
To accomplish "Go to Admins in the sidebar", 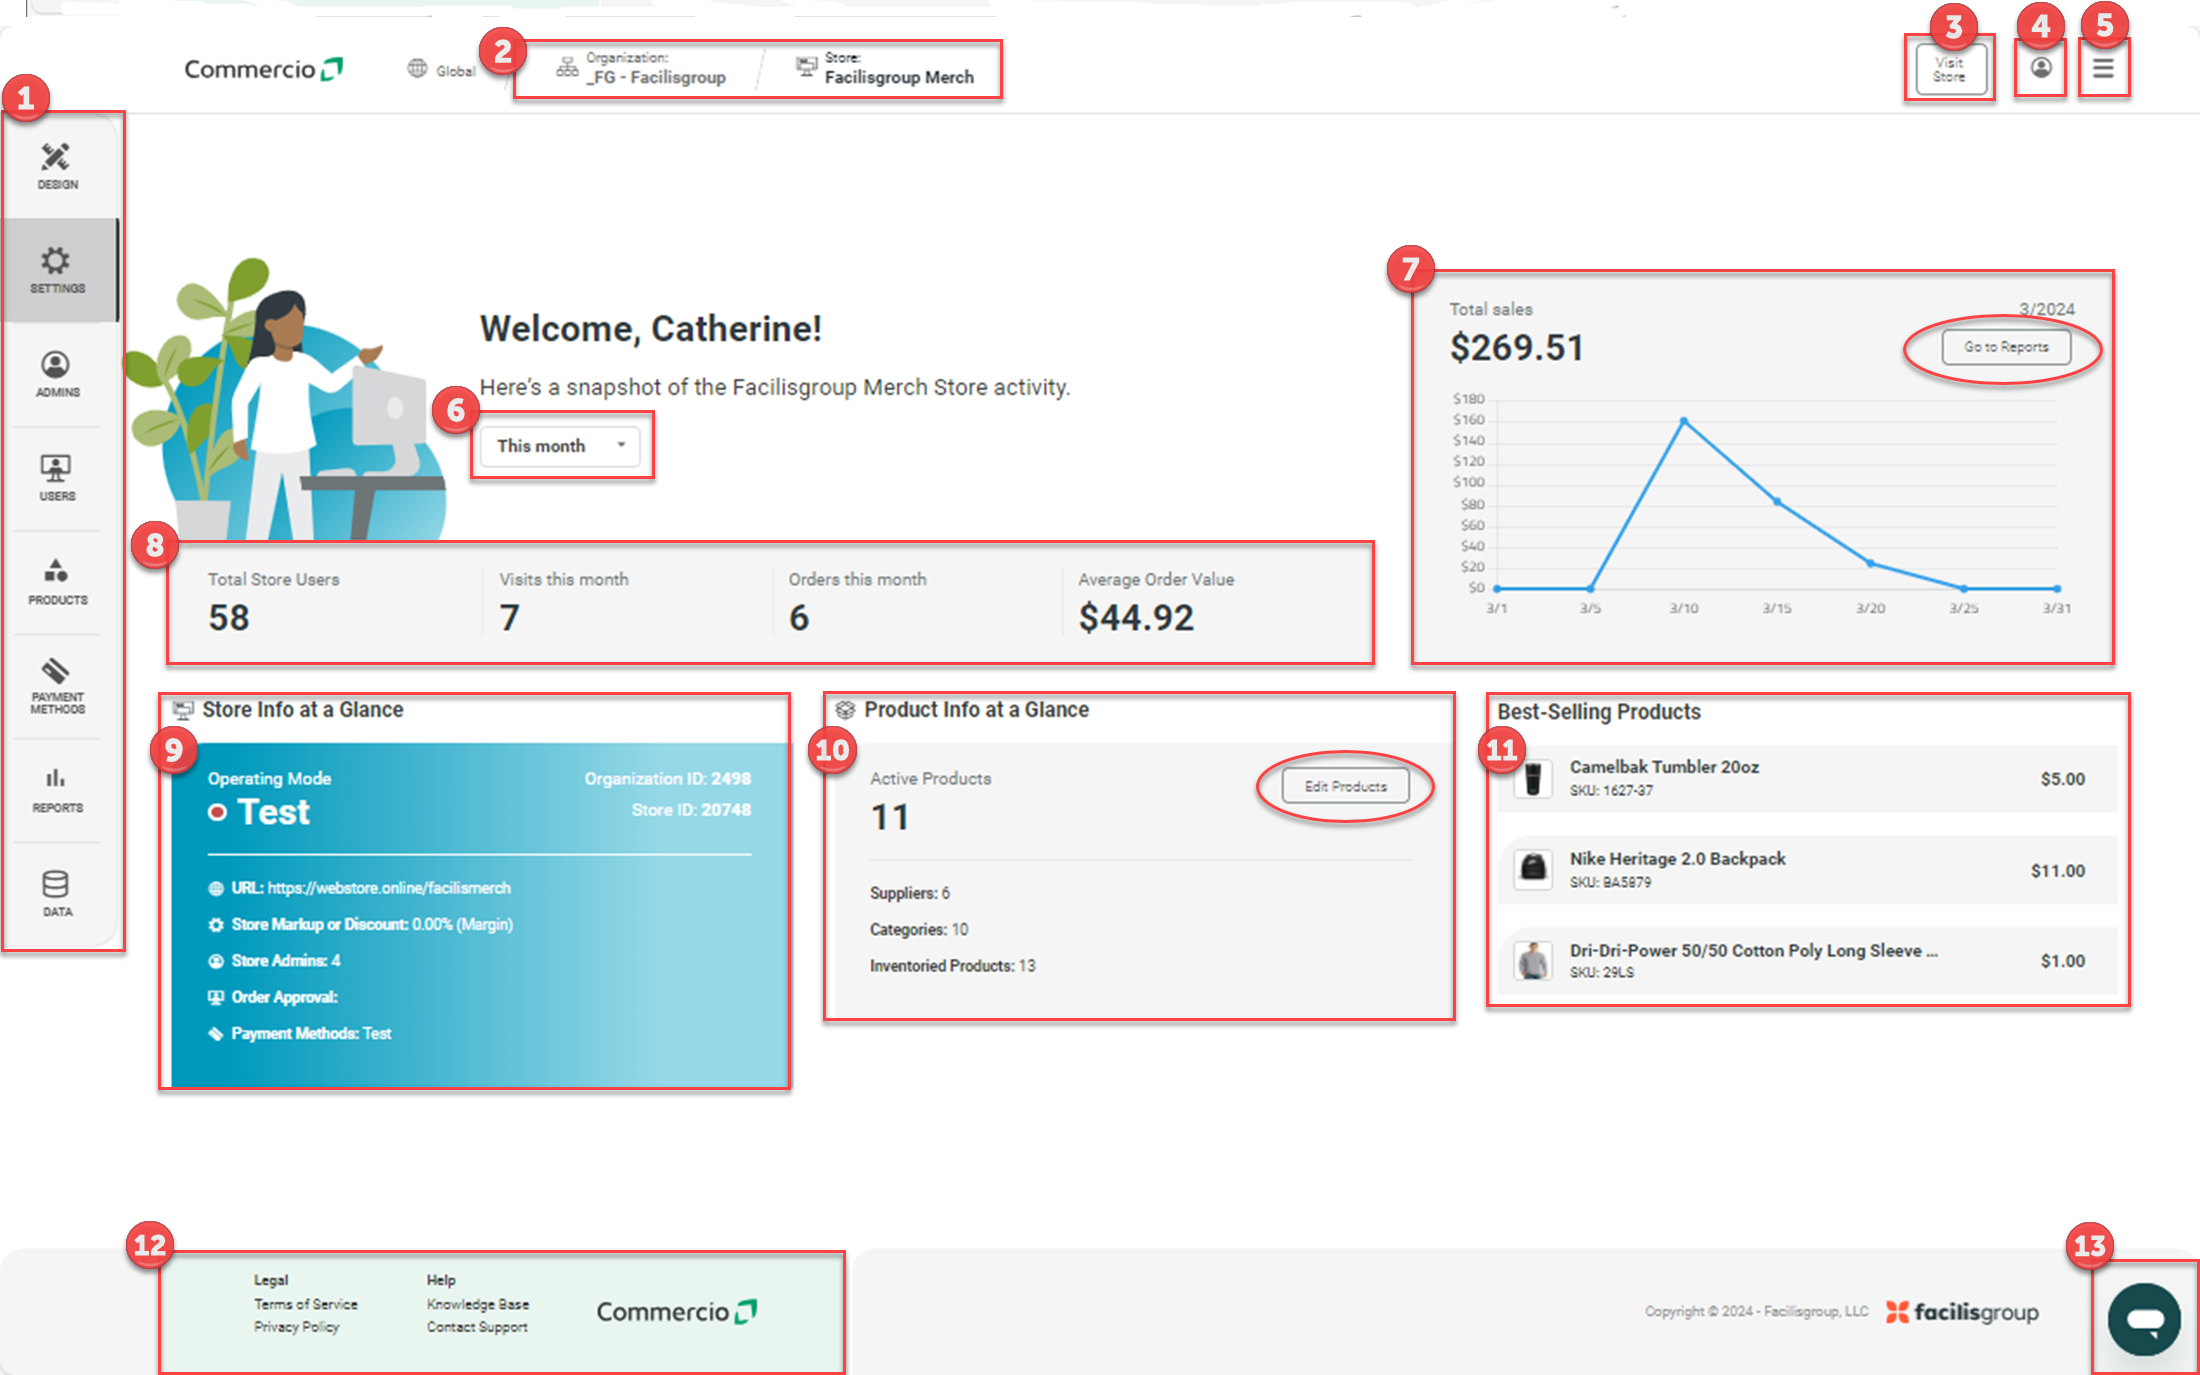I will pyautogui.click(x=57, y=374).
